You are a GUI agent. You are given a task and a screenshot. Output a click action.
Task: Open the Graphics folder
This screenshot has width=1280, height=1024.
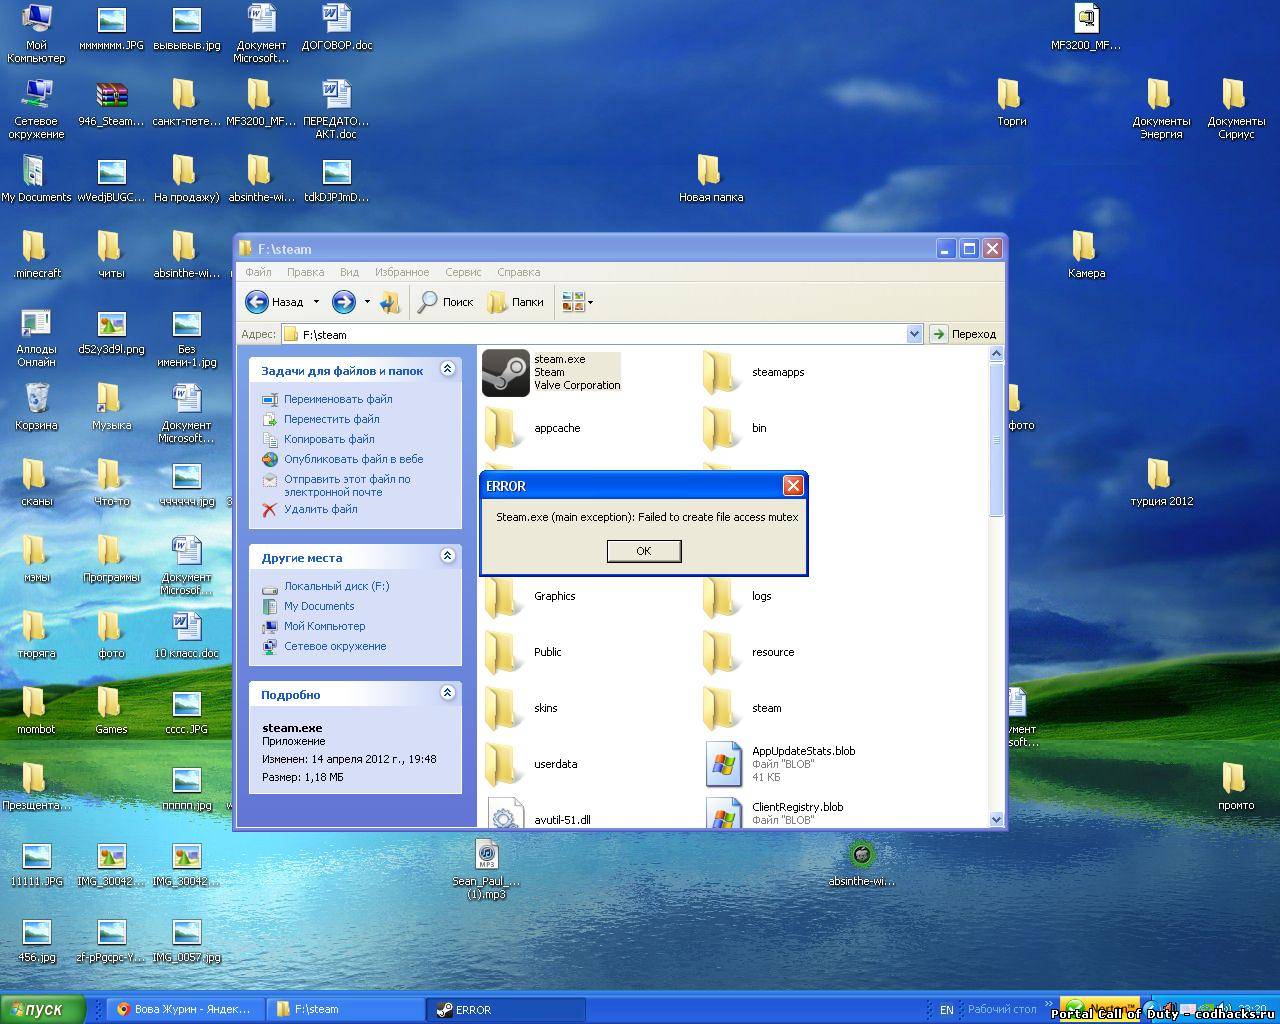(x=503, y=597)
